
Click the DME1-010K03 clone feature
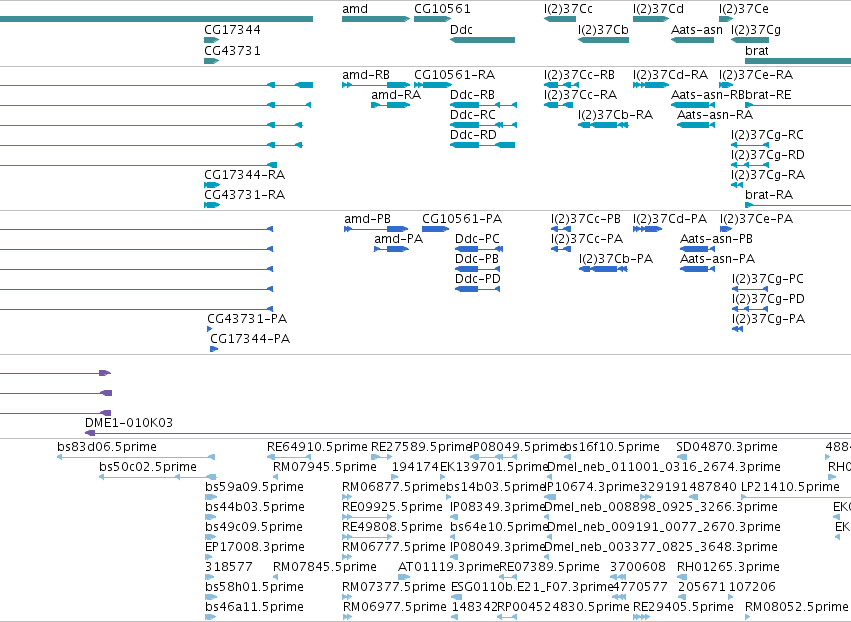(x=468, y=433)
